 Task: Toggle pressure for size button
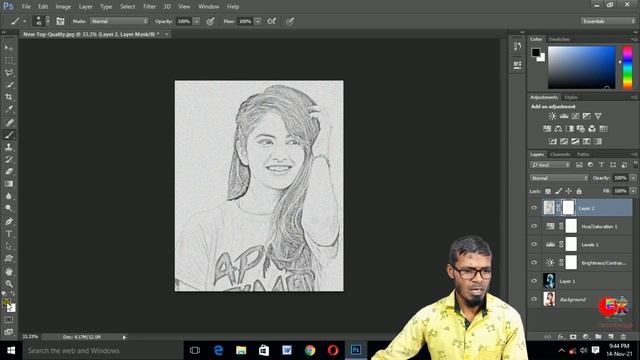pyautogui.click(x=290, y=21)
